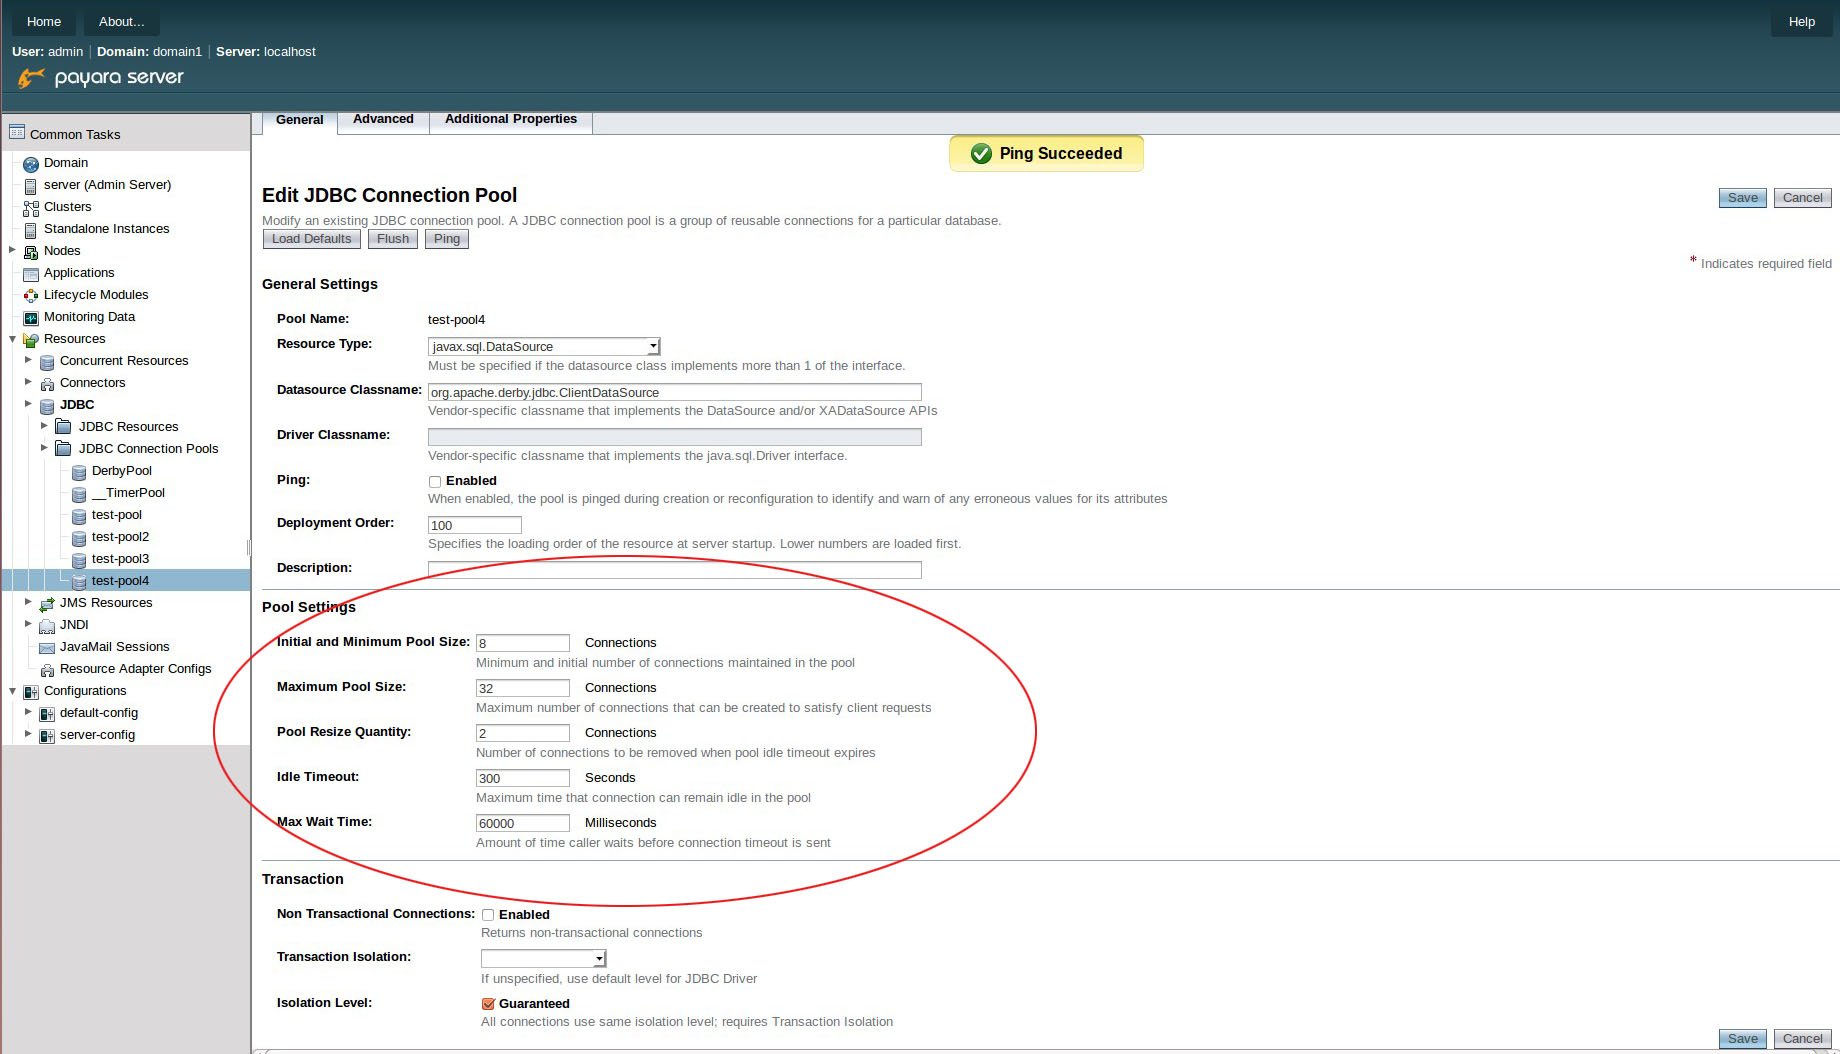1840x1054 pixels.
Task: Open the Additional Properties tab
Action: coord(510,119)
